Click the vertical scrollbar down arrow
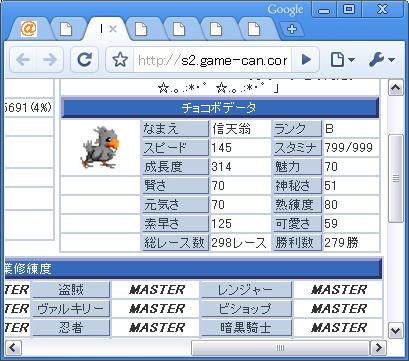Viewport: 409px width, 361px height. coord(396,331)
